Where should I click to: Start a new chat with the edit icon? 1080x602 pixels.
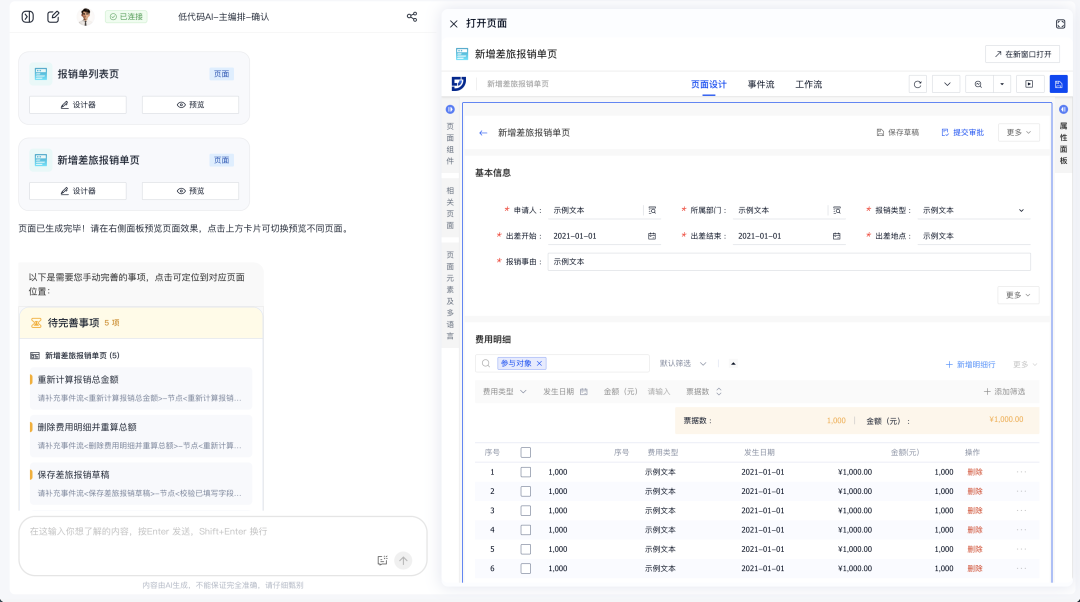53,17
